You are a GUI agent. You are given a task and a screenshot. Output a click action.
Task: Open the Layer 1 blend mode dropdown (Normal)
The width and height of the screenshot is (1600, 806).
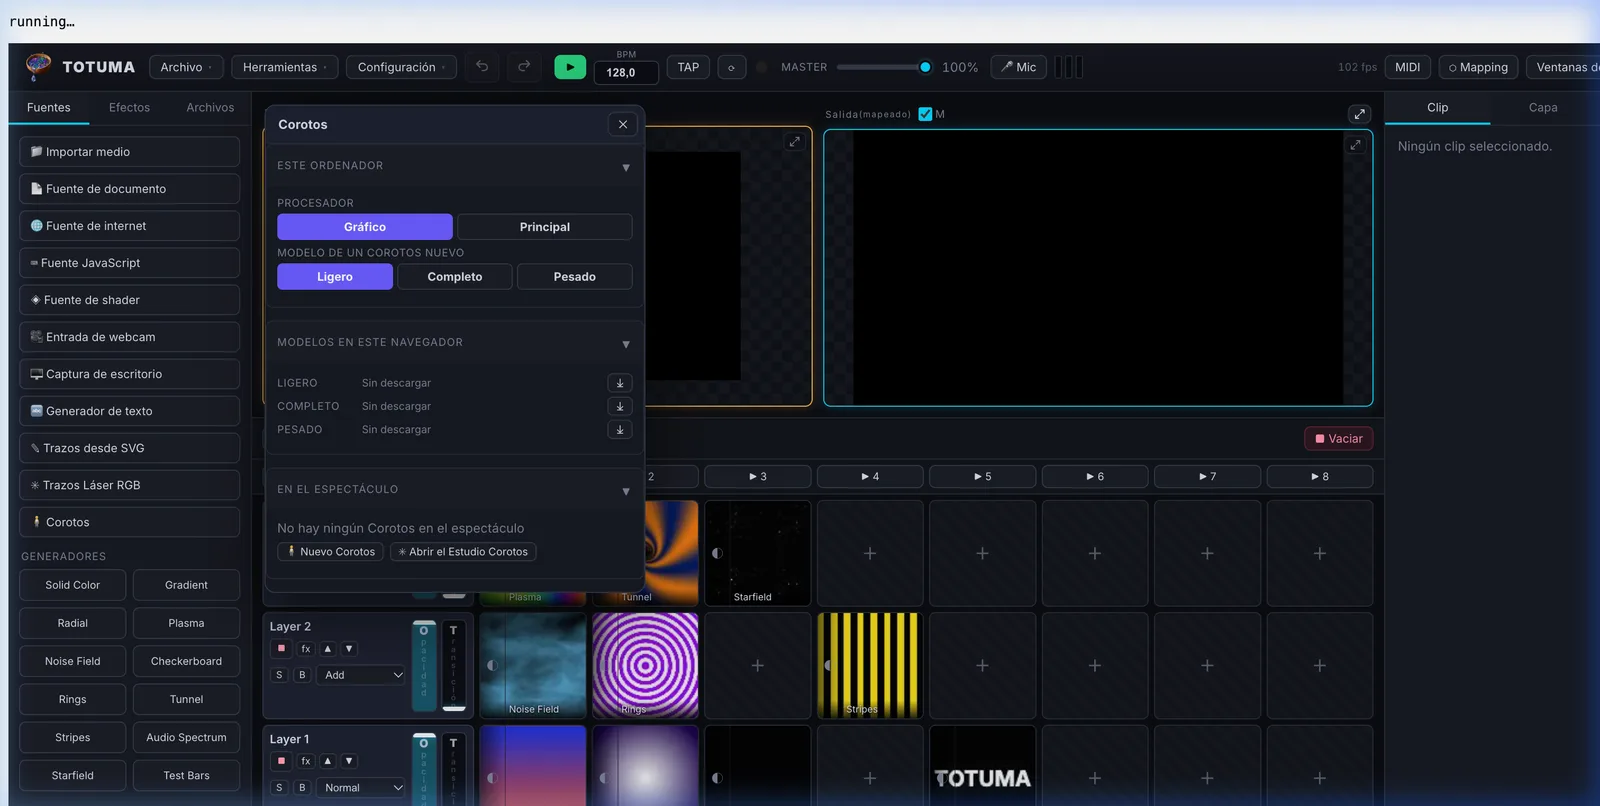tap(362, 788)
